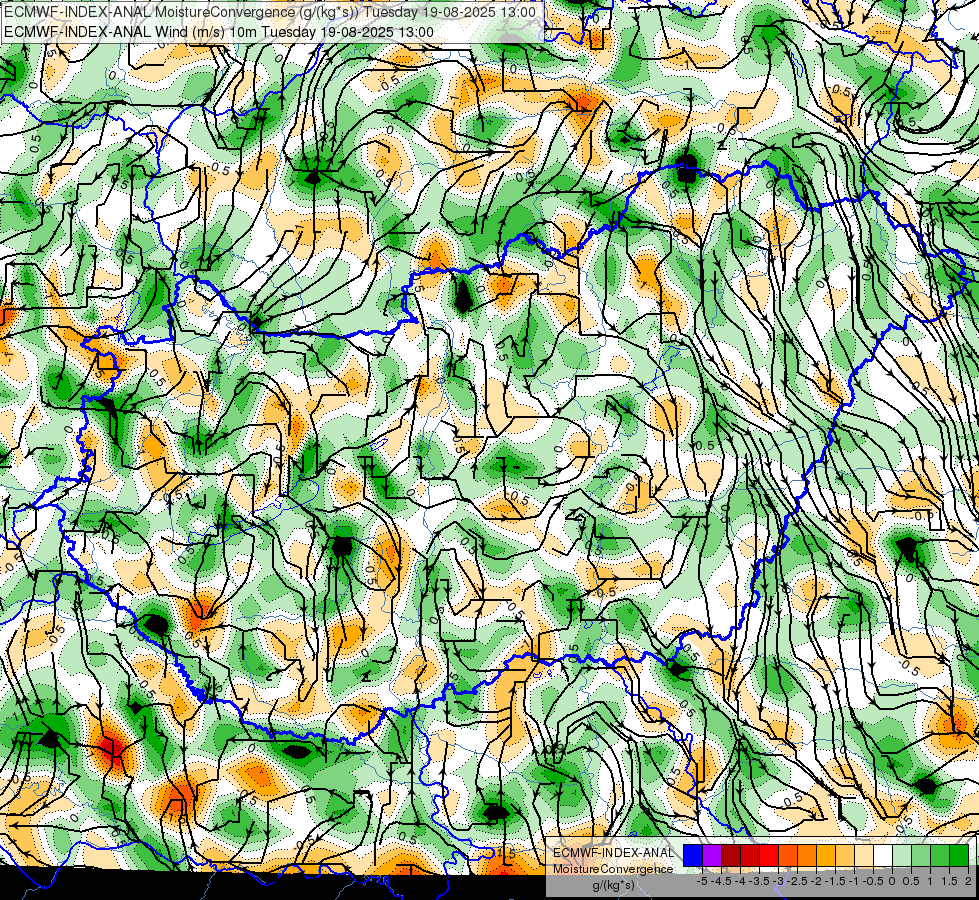Click the g/(kg*s) unit label in legend
The height and width of the screenshot is (900, 979).
click(x=614, y=886)
